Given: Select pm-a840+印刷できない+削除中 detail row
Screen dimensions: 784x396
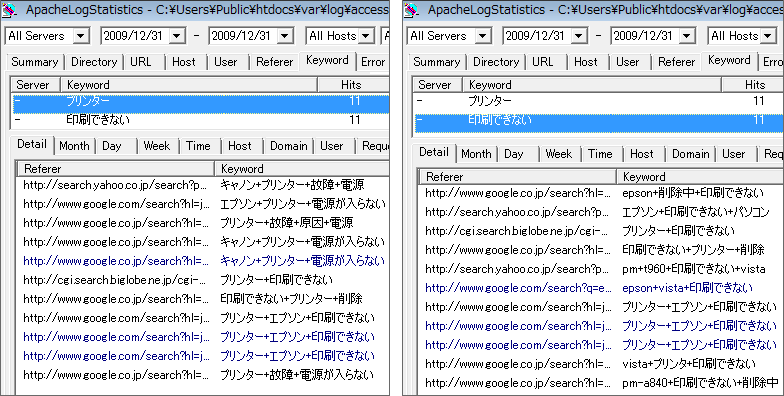Looking at the screenshot, I should [x=602, y=383].
